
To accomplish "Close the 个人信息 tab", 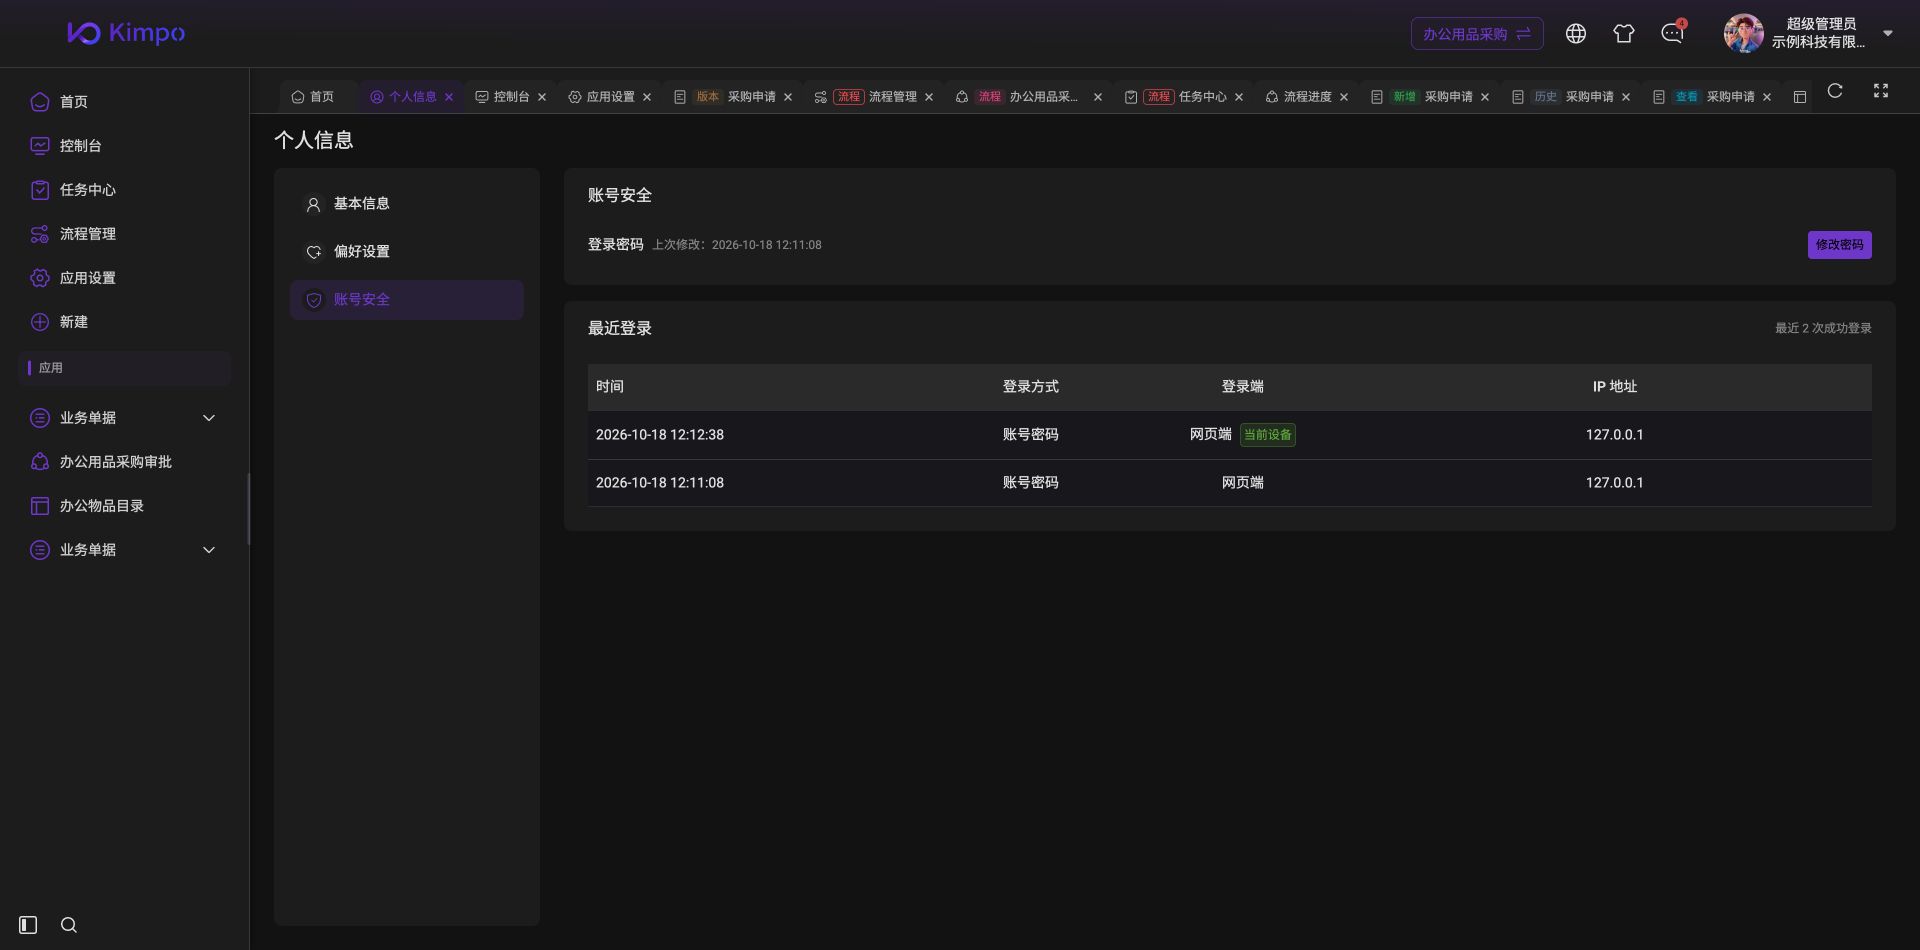I will tap(449, 97).
